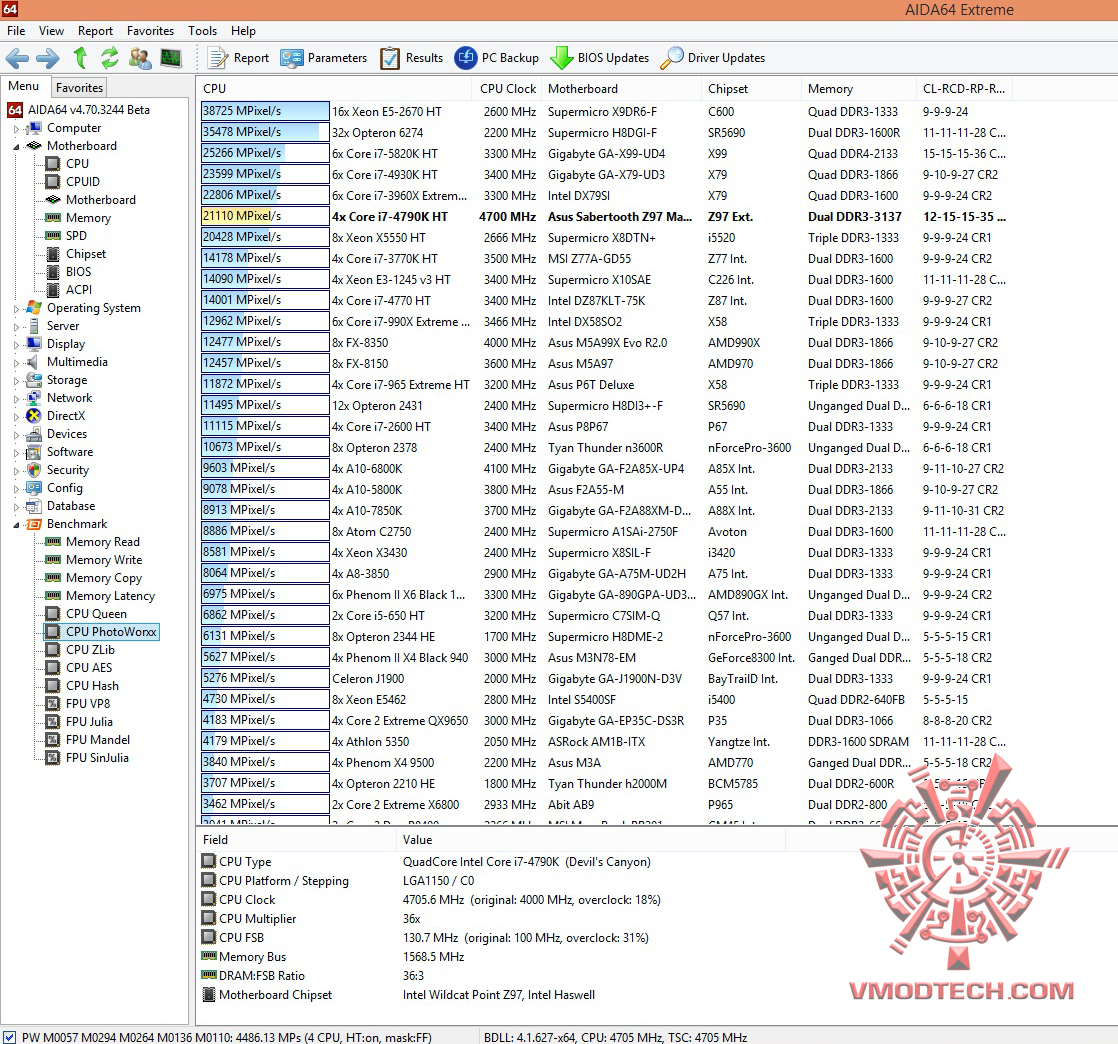Select the highlighted 21110 MPixel/s result bar
The image size is (1118, 1044).
click(265, 216)
